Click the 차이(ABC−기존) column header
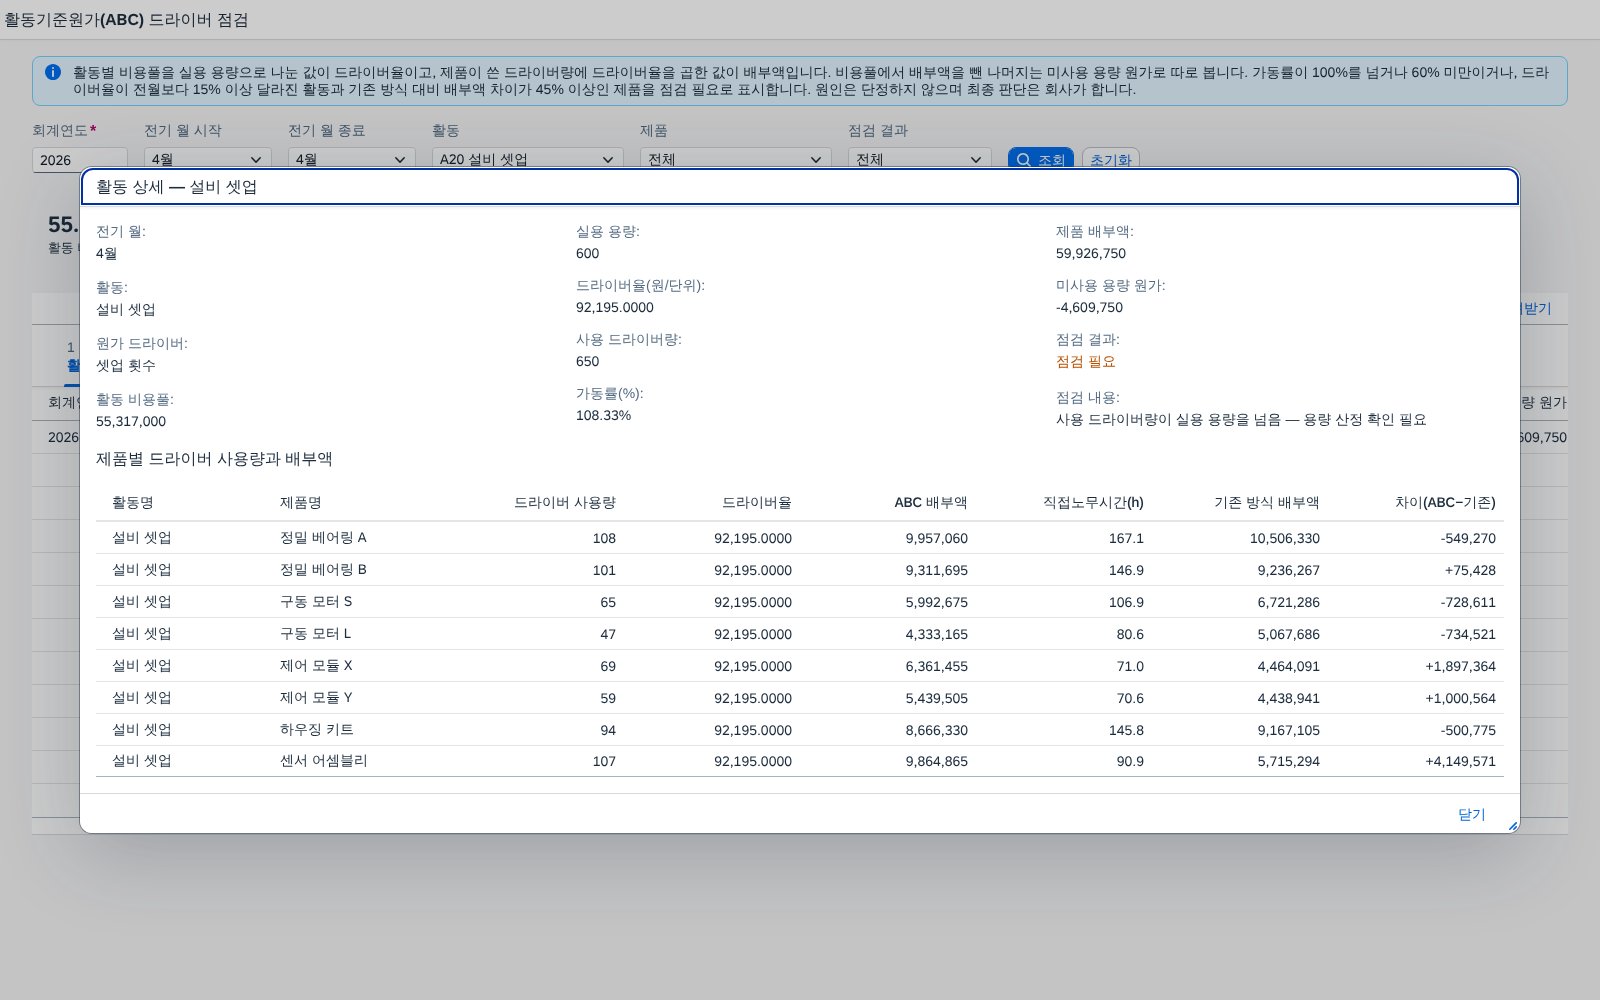 pyautogui.click(x=1445, y=503)
